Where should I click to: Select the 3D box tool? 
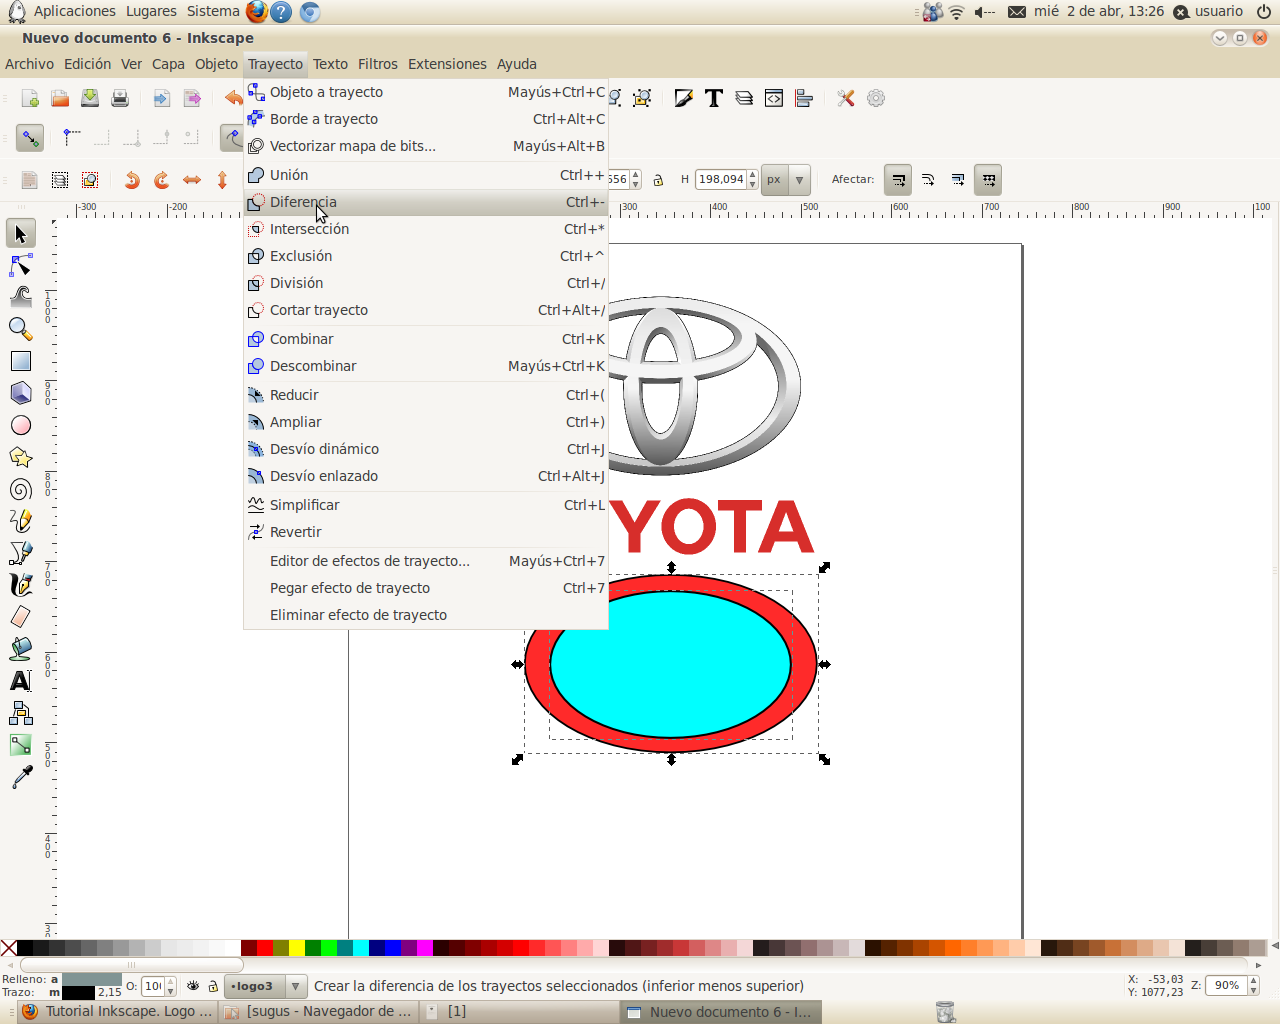(20, 393)
